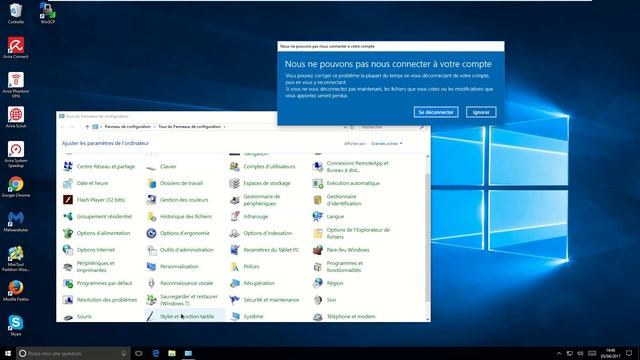
Task: Open Edge from the taskbar
Action: click(x=156, y=353)
